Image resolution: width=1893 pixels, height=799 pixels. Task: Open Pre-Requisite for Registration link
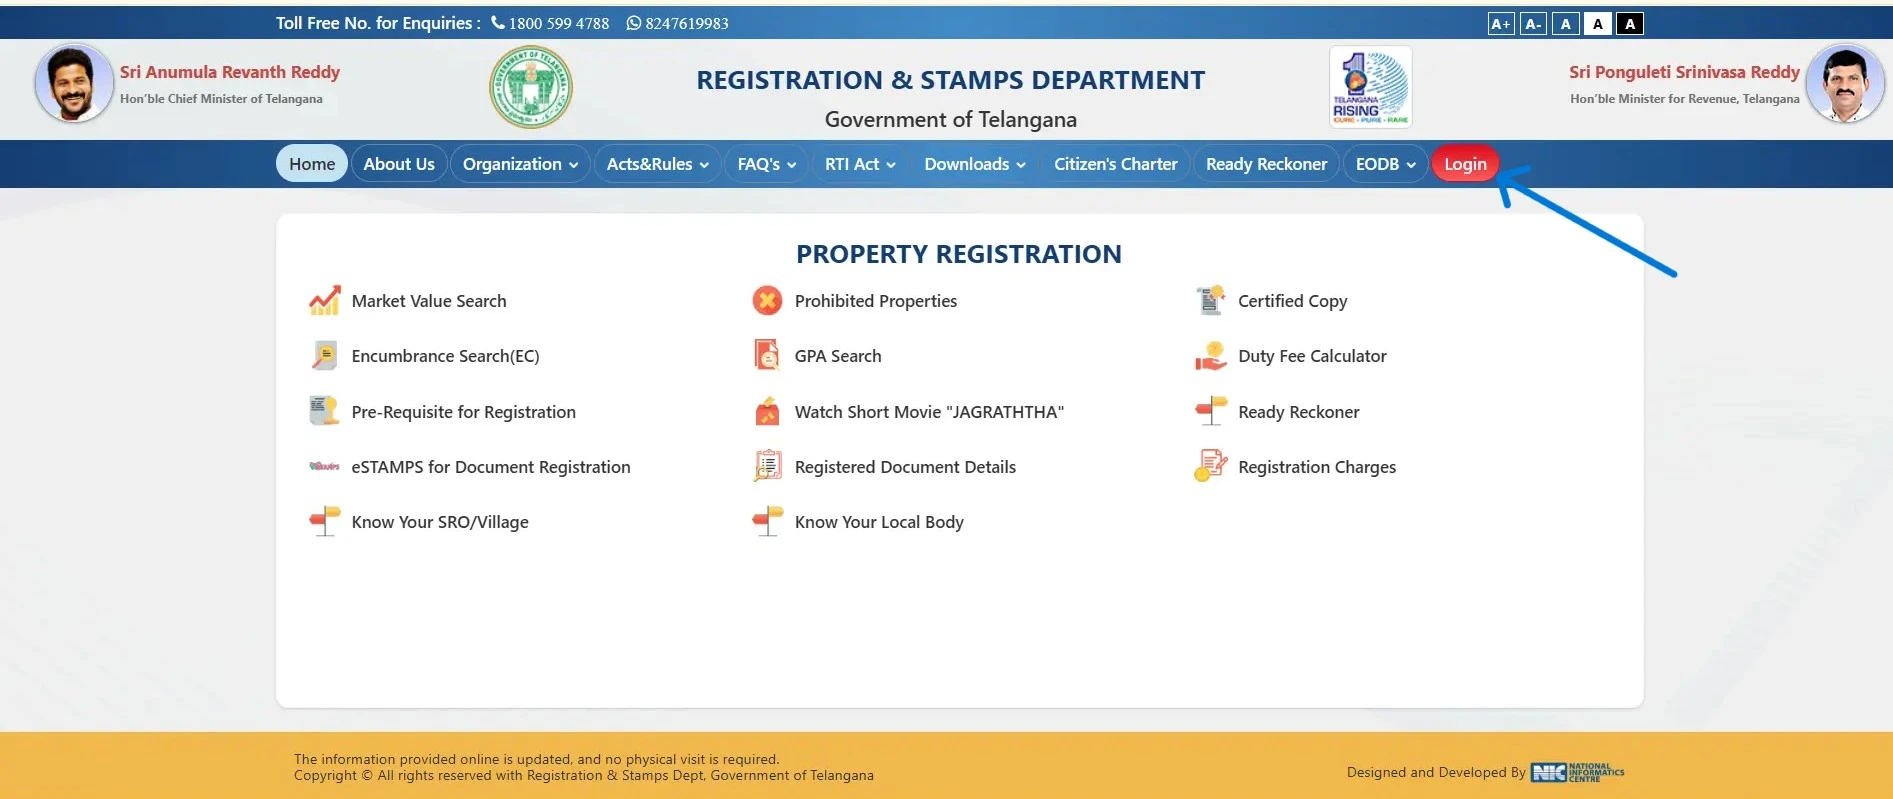point(463,412)
